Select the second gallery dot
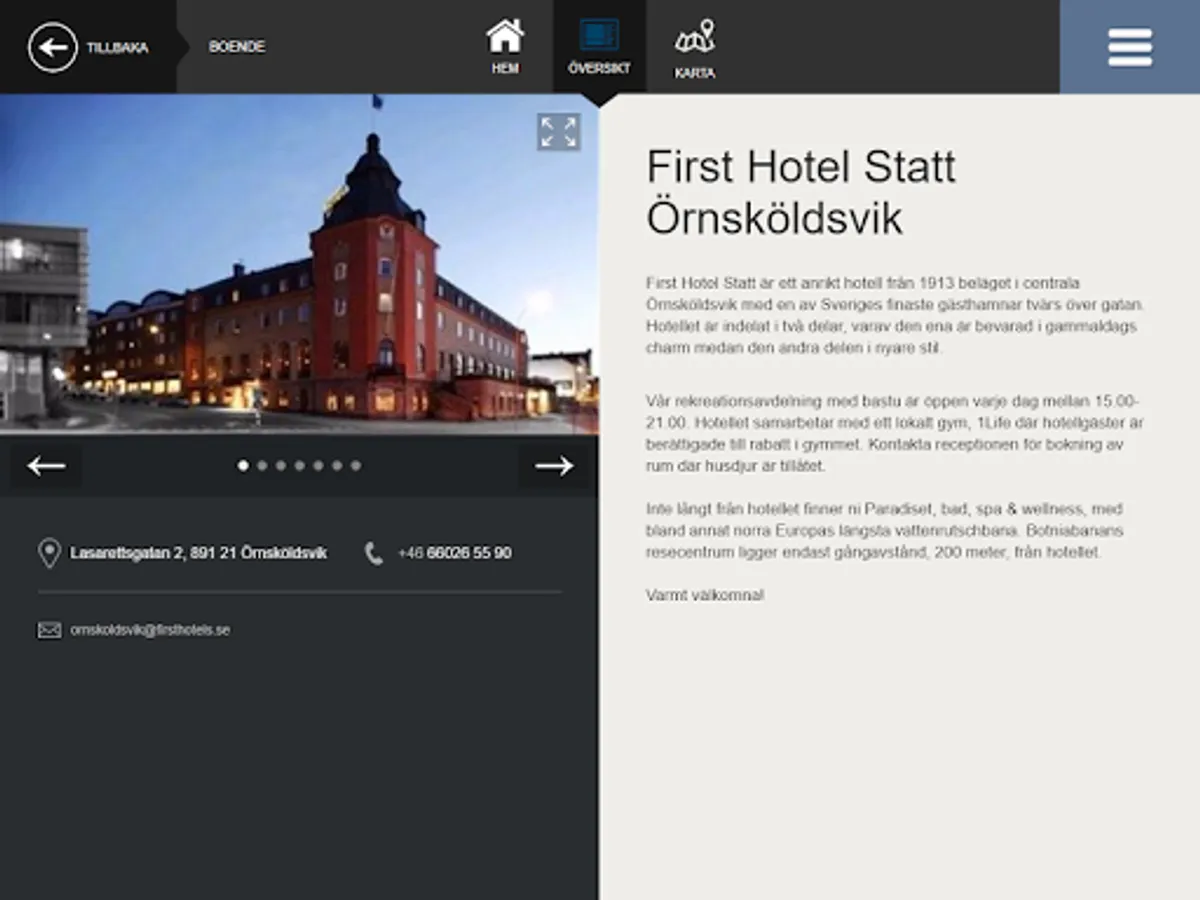The height and width of the screenshot is (900, 1200). [x=262, y=465]
